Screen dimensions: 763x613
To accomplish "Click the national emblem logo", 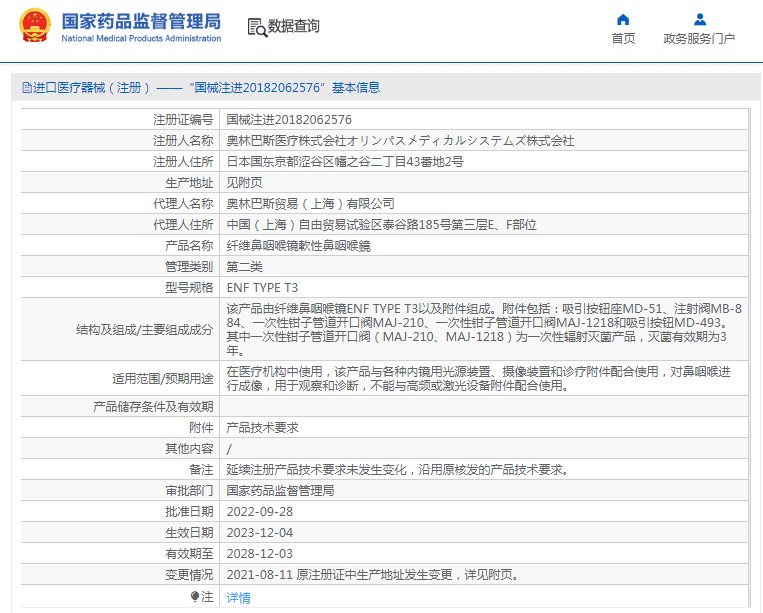I will [34, 26].
